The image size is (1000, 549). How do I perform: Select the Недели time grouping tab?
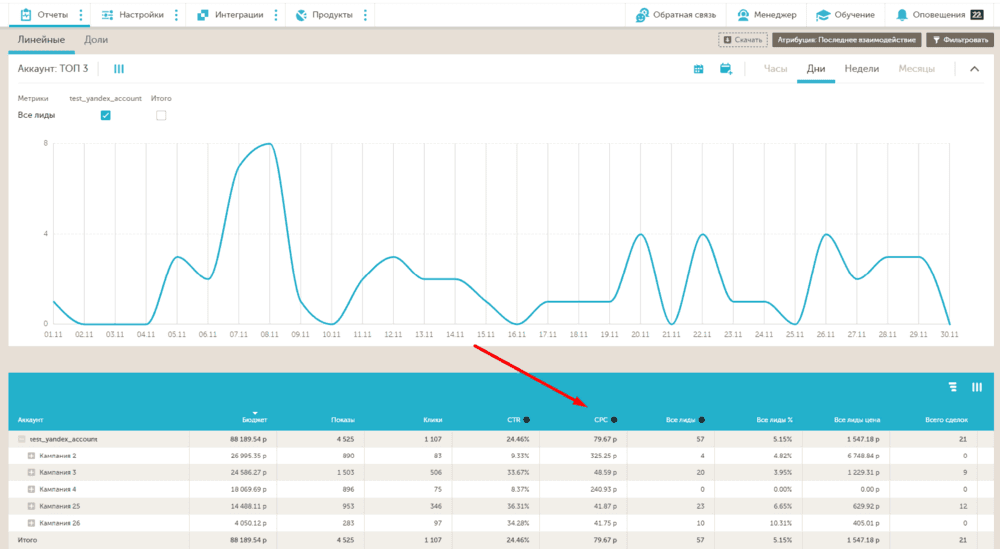tap(862, 69)
